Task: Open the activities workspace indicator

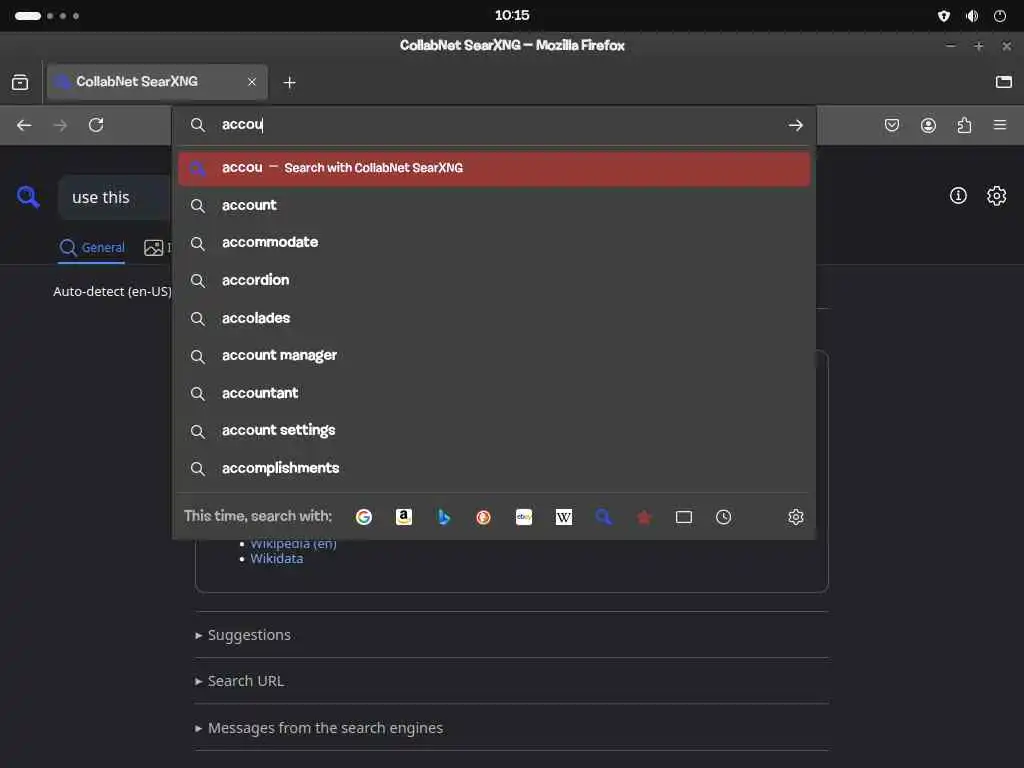Action: coord(46,16)
